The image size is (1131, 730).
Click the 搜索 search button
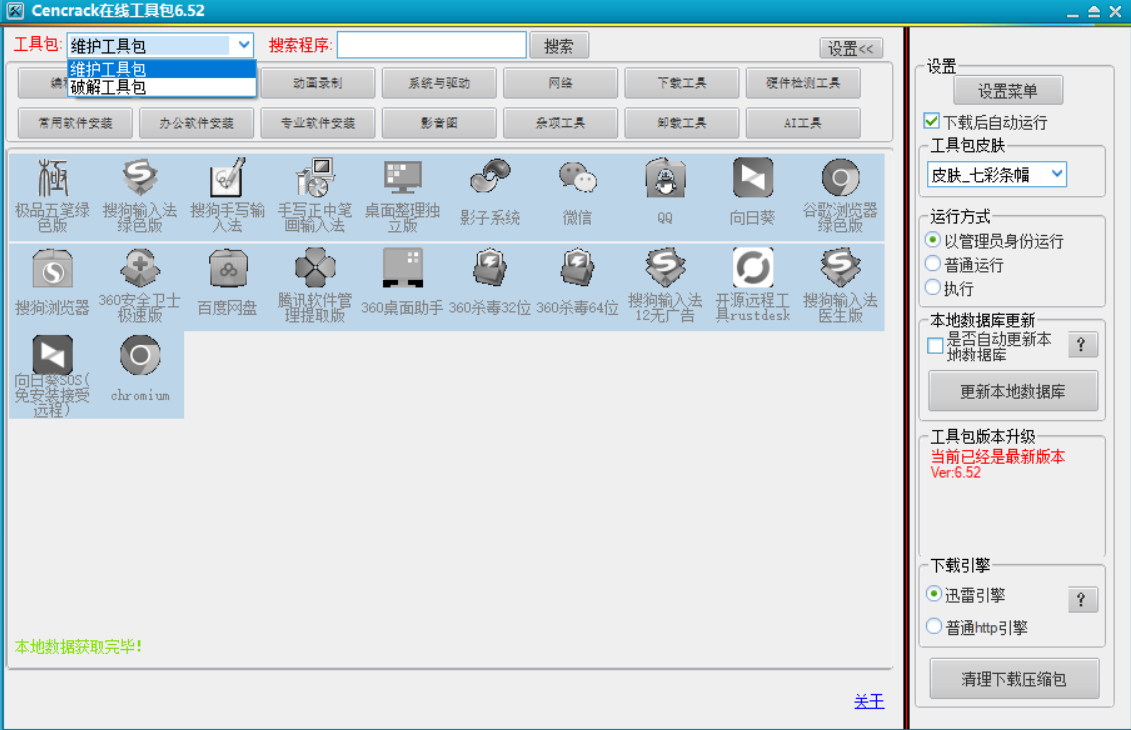[559, 45]
